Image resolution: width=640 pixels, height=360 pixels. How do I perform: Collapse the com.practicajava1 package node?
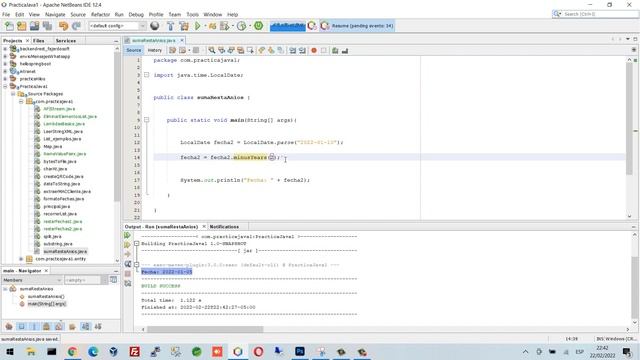21,101
